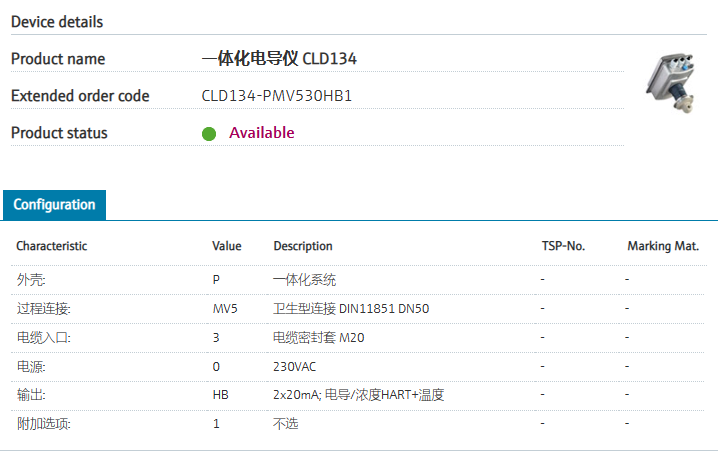718x452 pixels.
Task: Click the green Available status dot
Action: coord(209,134)
